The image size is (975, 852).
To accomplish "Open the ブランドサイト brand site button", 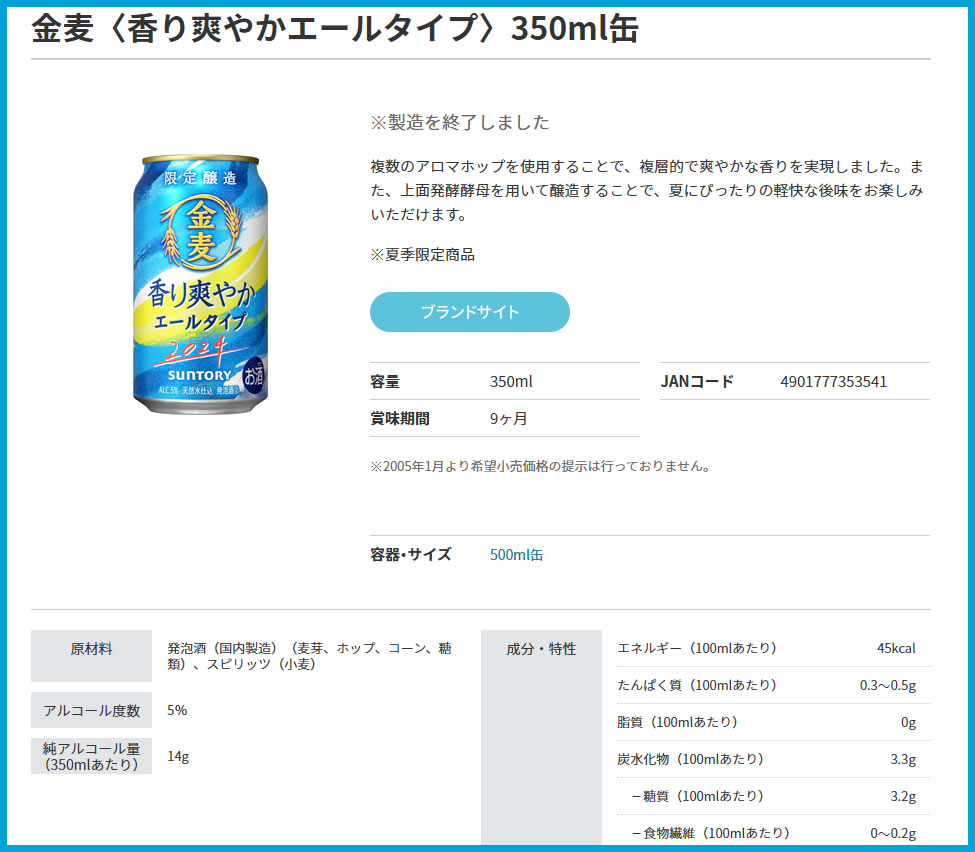I will tap(469, 312).
